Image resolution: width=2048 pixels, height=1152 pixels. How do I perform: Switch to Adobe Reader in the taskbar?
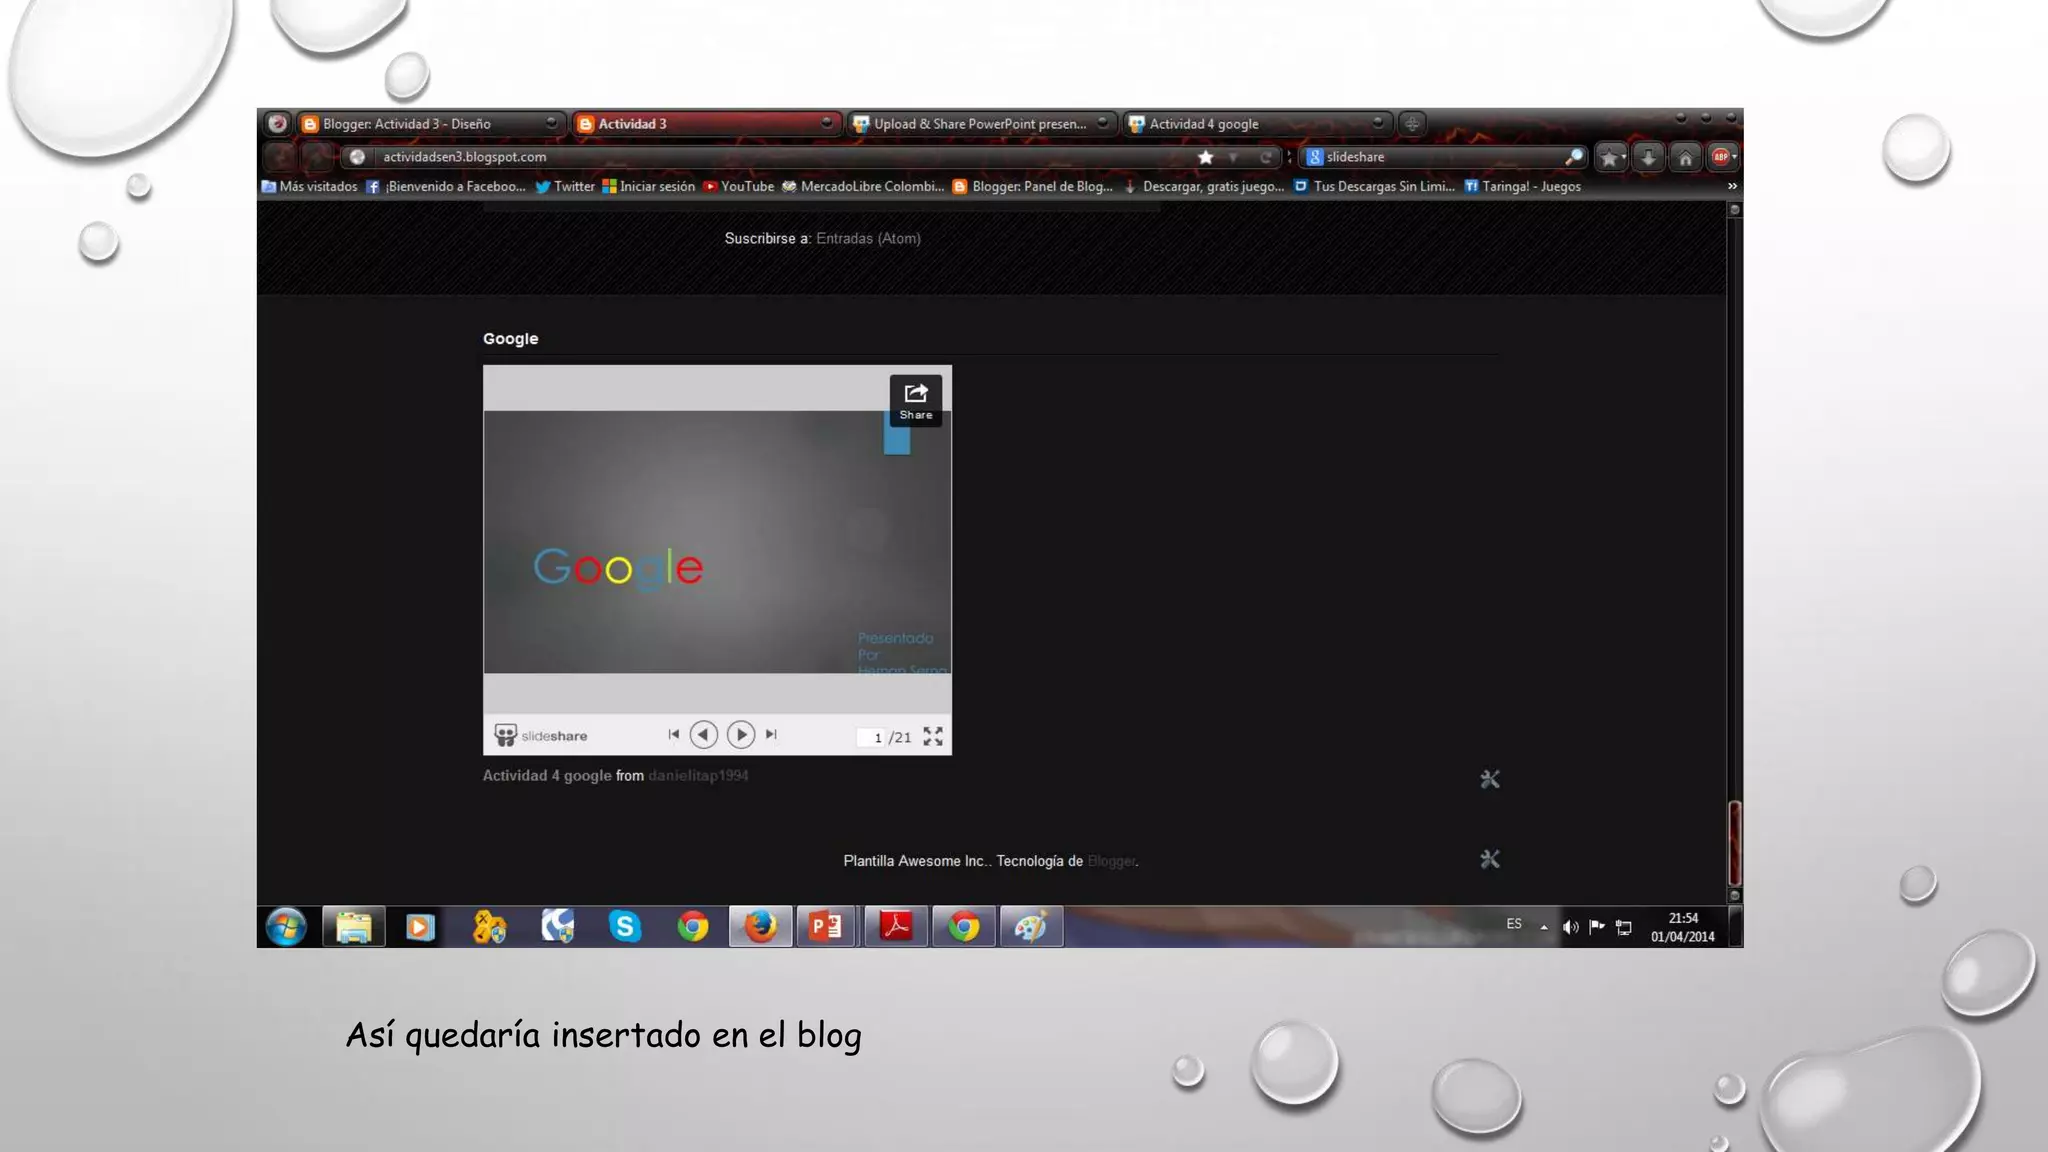pos(896,927)
